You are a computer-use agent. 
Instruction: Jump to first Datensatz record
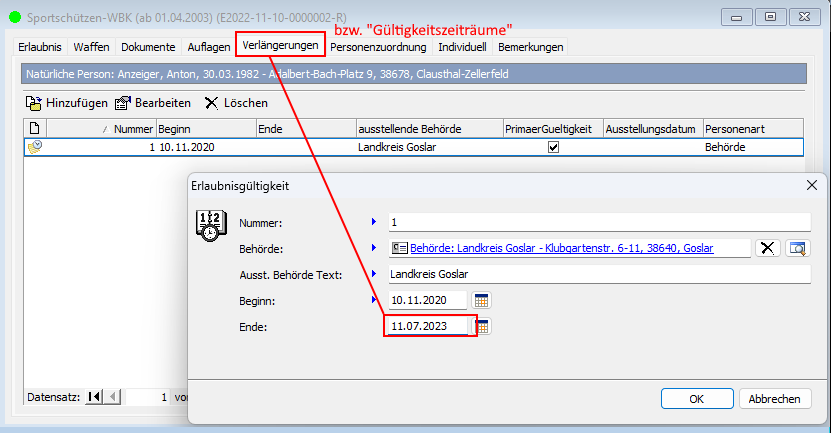click(x=94, y=397)
